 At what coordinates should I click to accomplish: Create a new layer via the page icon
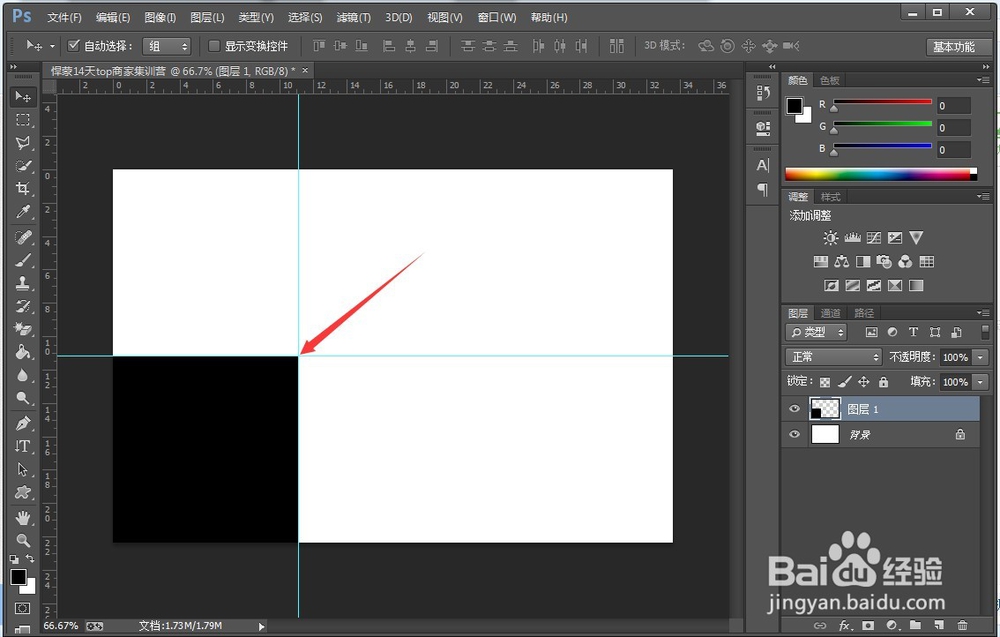[939, 626]
